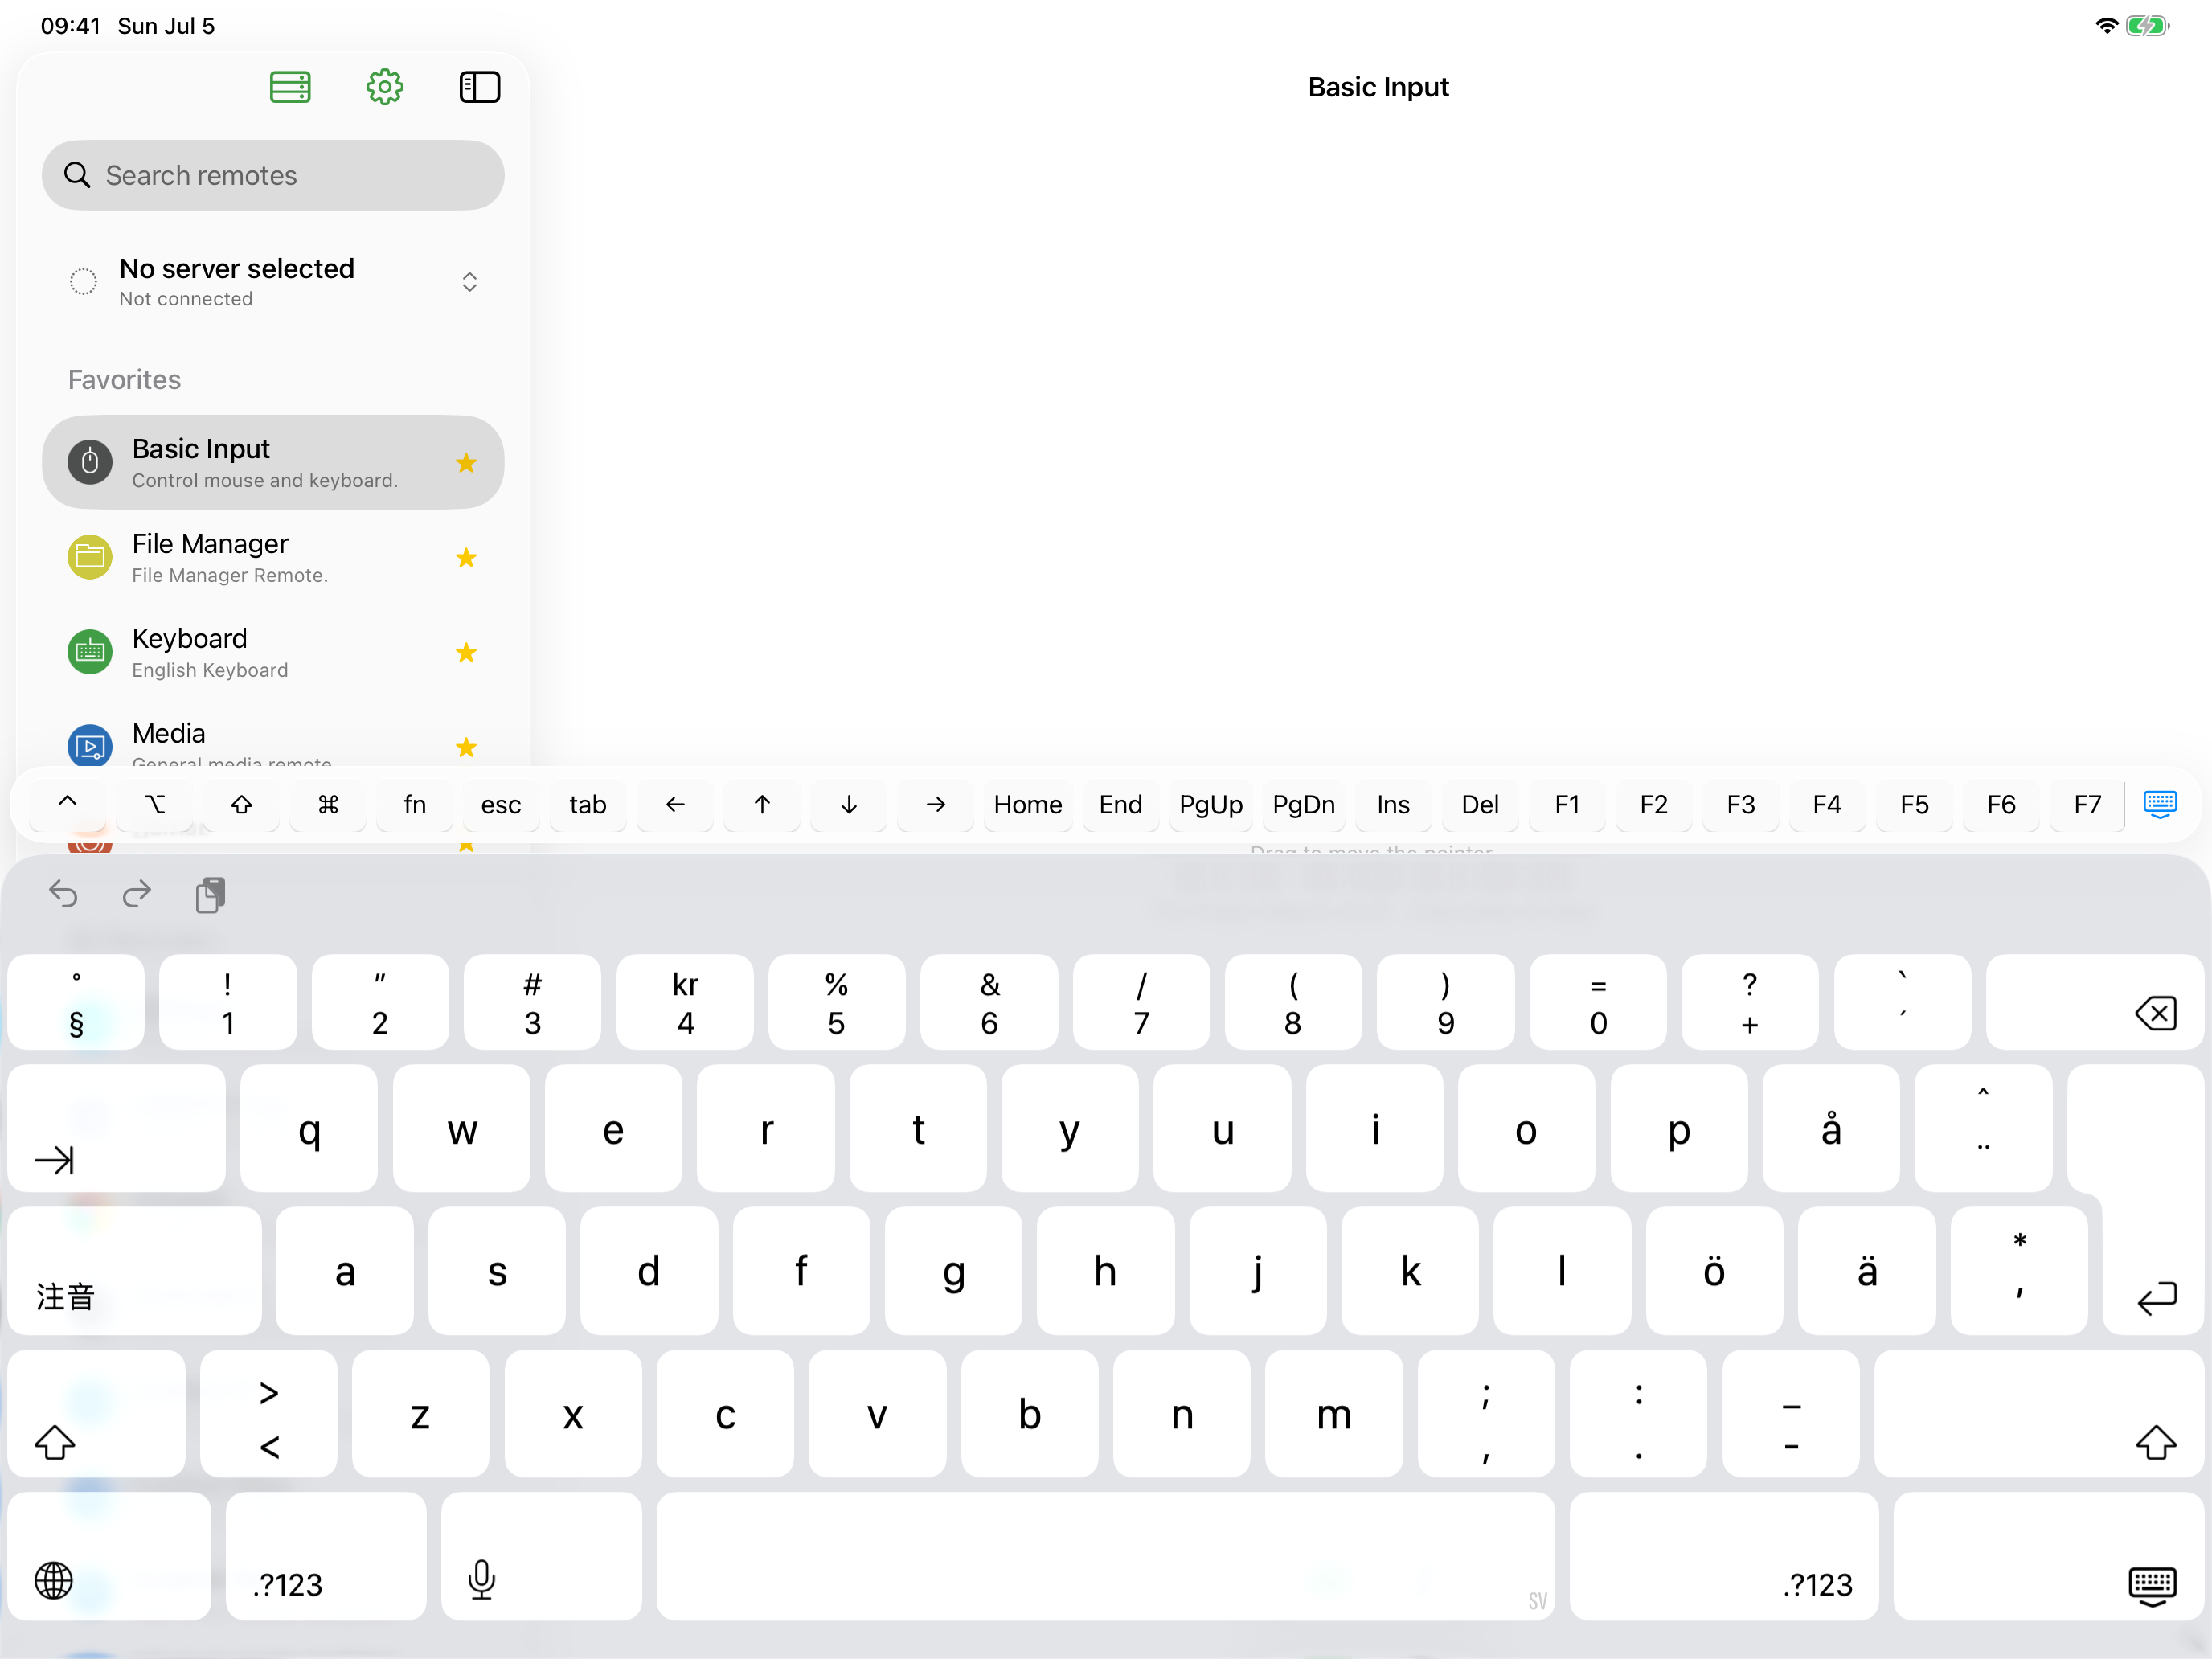Open the servers list icon
This screenshot has height=1659, width=2212.
pos(290,87)
